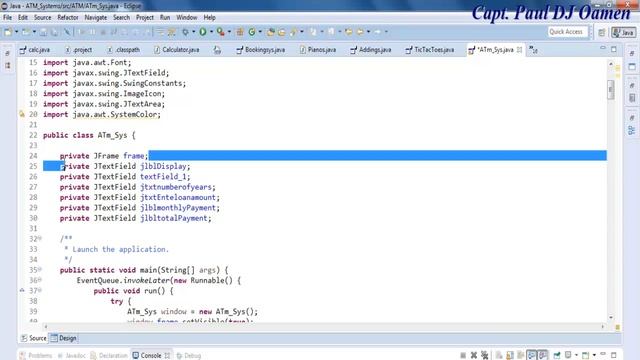Click the Run External Tools icon
This screenshot has height=360, width=640.
point(220,32)
